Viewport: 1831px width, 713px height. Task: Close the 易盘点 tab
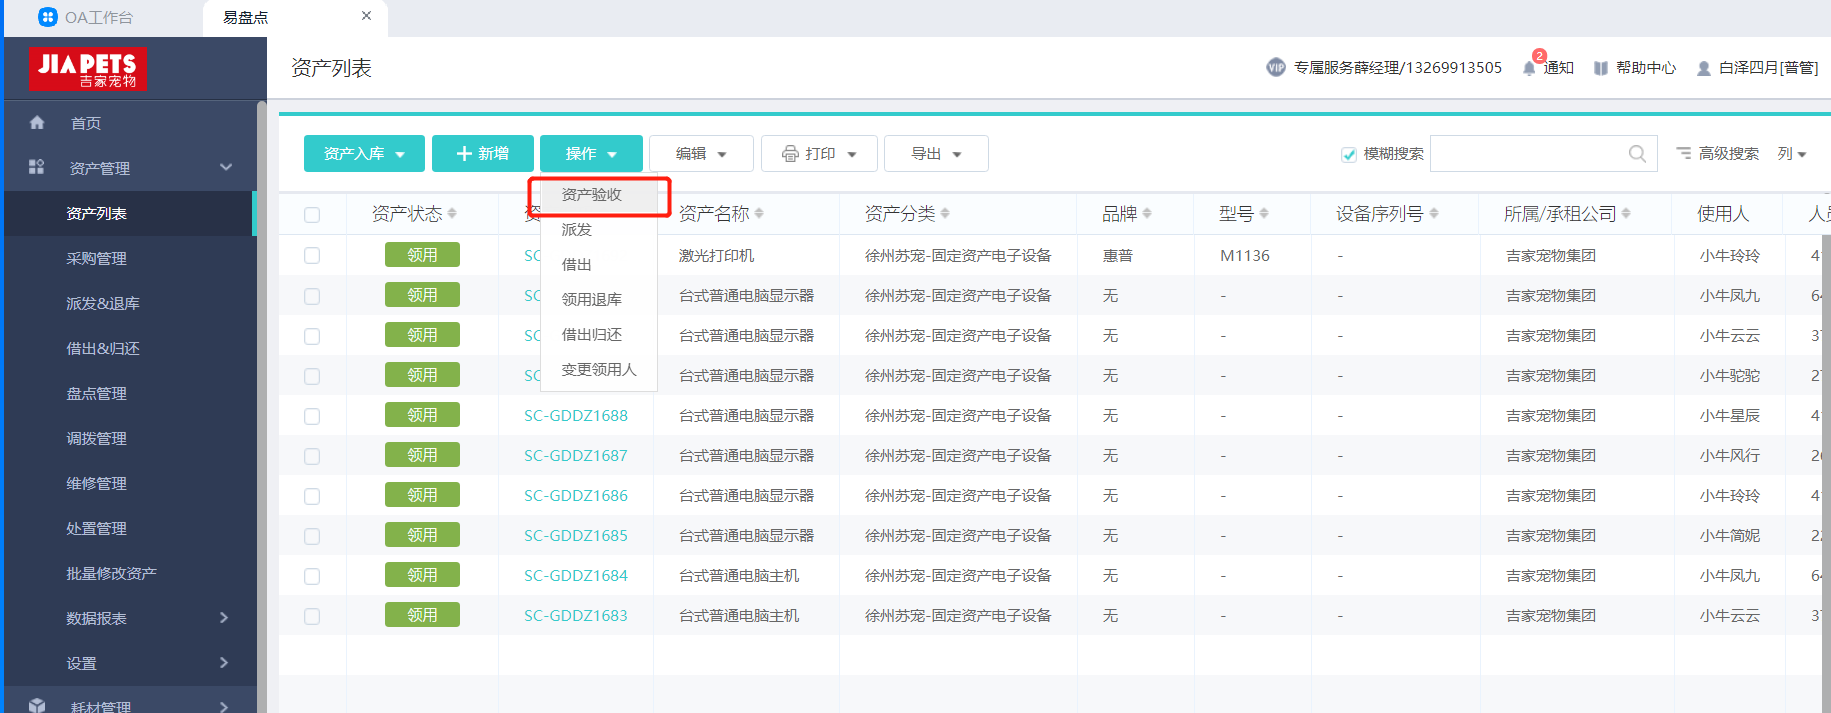pos(367,16)
